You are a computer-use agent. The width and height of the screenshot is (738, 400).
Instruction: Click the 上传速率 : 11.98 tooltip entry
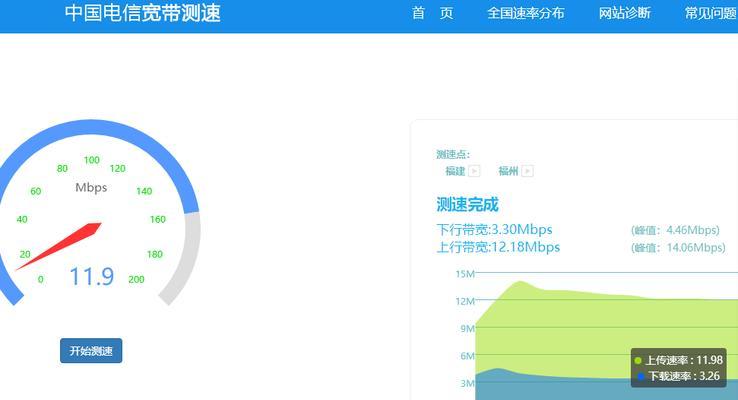point(678,360)
